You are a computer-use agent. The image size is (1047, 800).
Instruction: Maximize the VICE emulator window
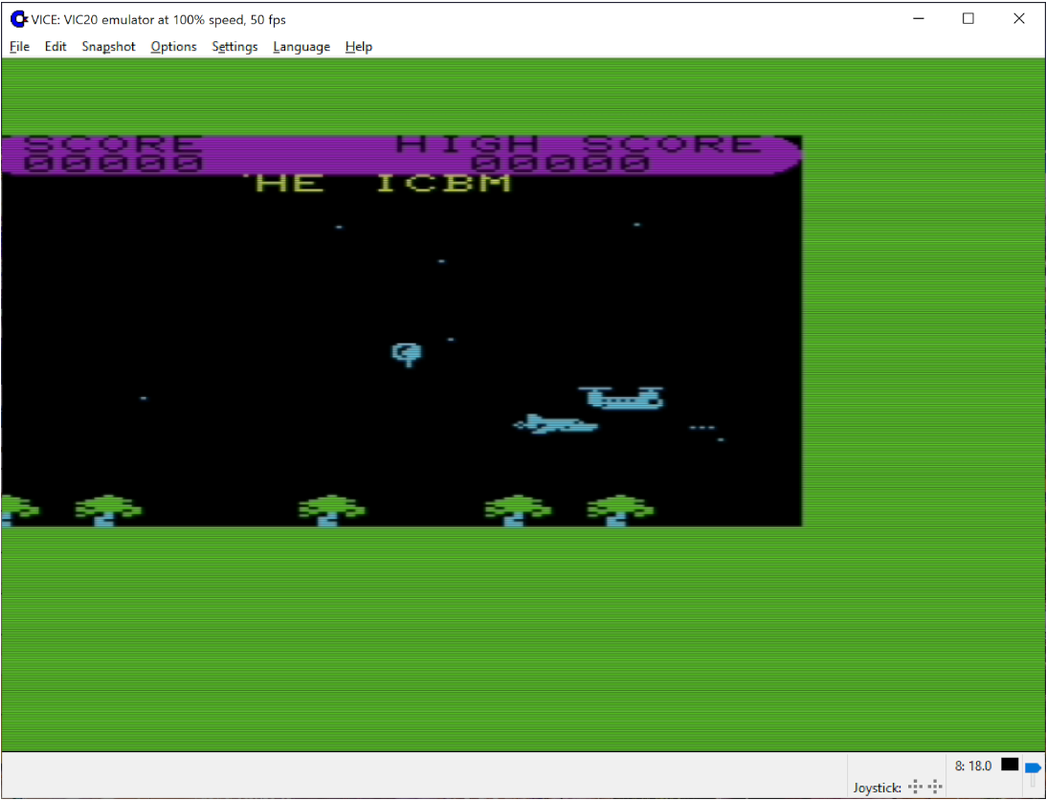click(968, 19)
